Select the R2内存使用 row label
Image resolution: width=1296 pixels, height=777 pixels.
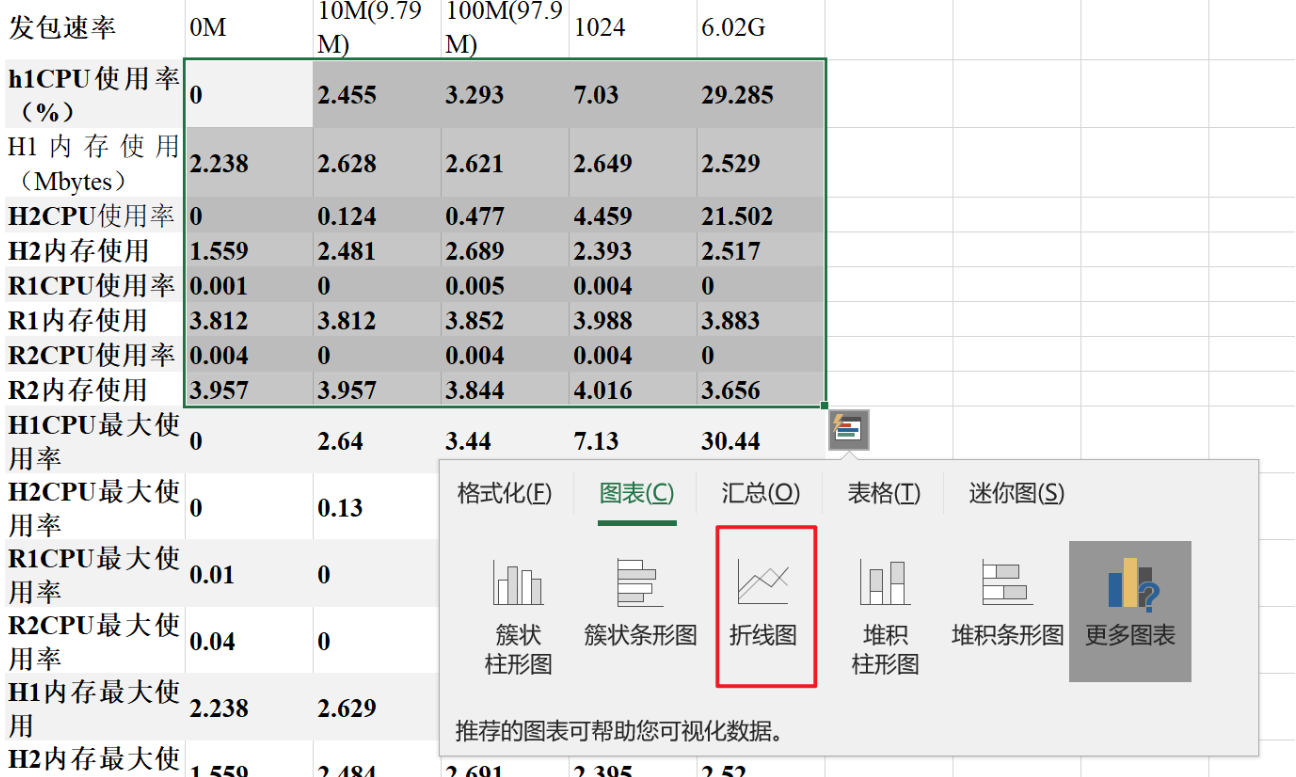point(92,390)
